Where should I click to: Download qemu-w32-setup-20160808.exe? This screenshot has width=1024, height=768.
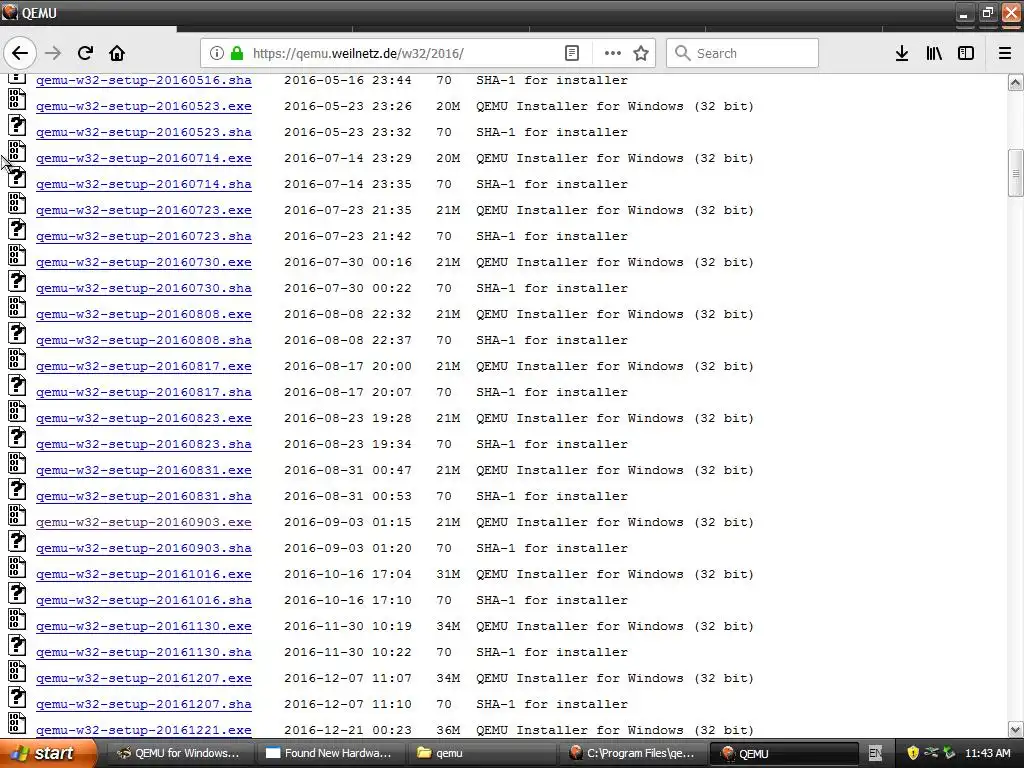[144, 314]
